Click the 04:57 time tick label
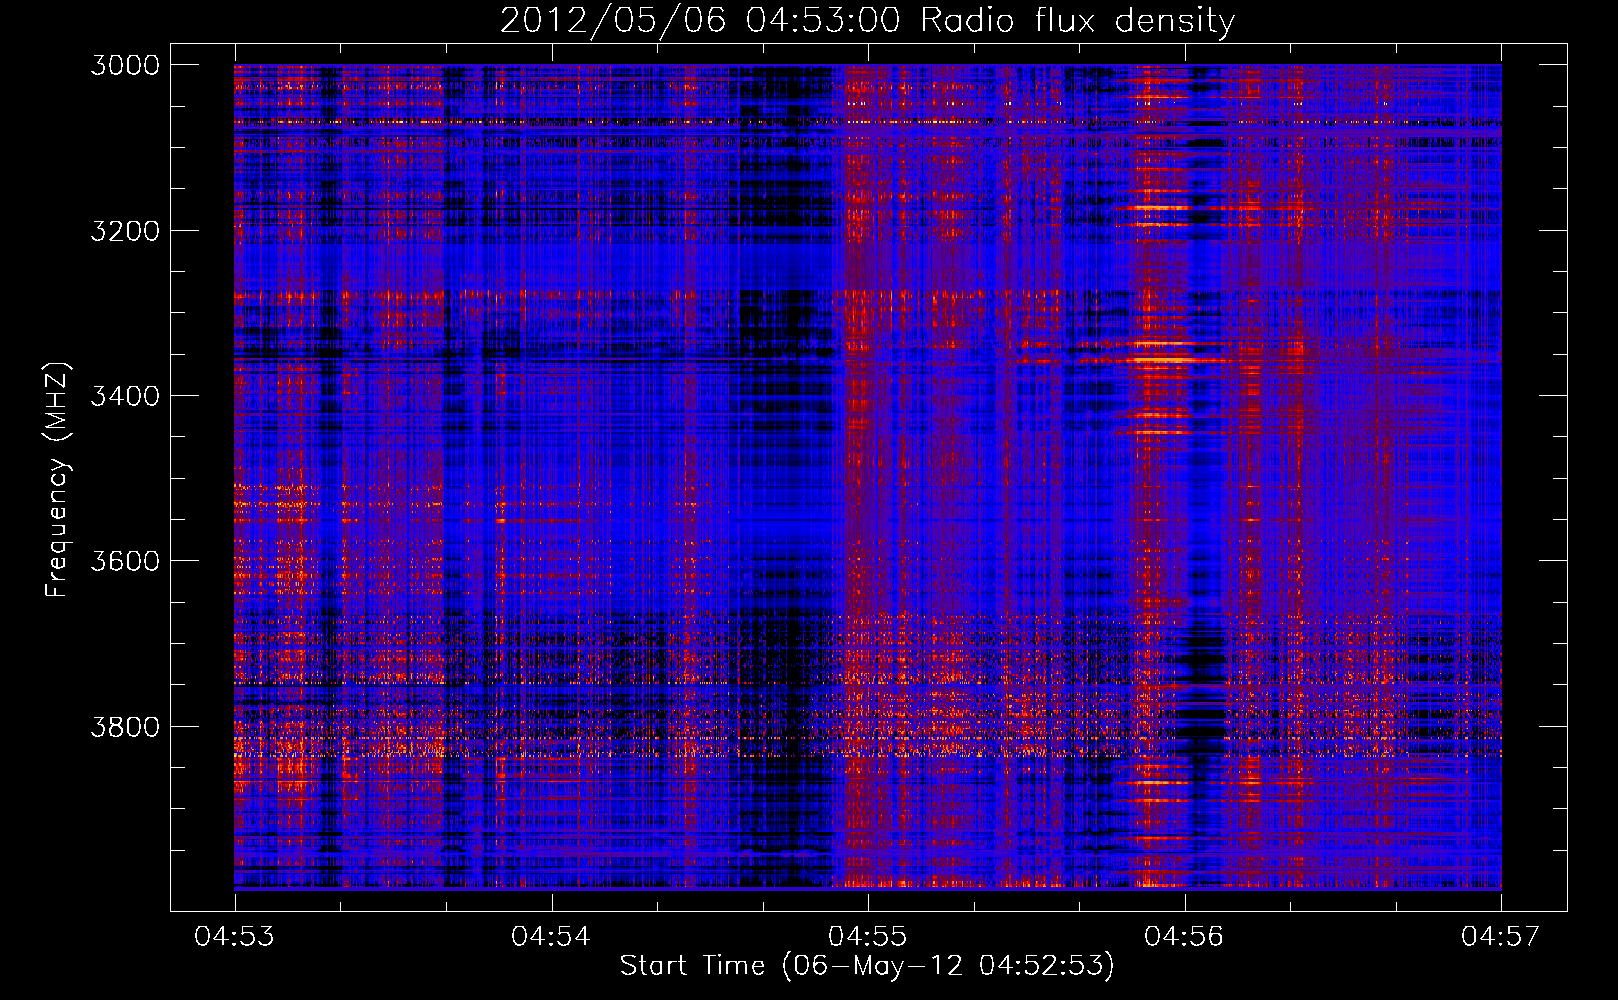Viewport: 1618px width, 1000px height. coord(1501,936)
